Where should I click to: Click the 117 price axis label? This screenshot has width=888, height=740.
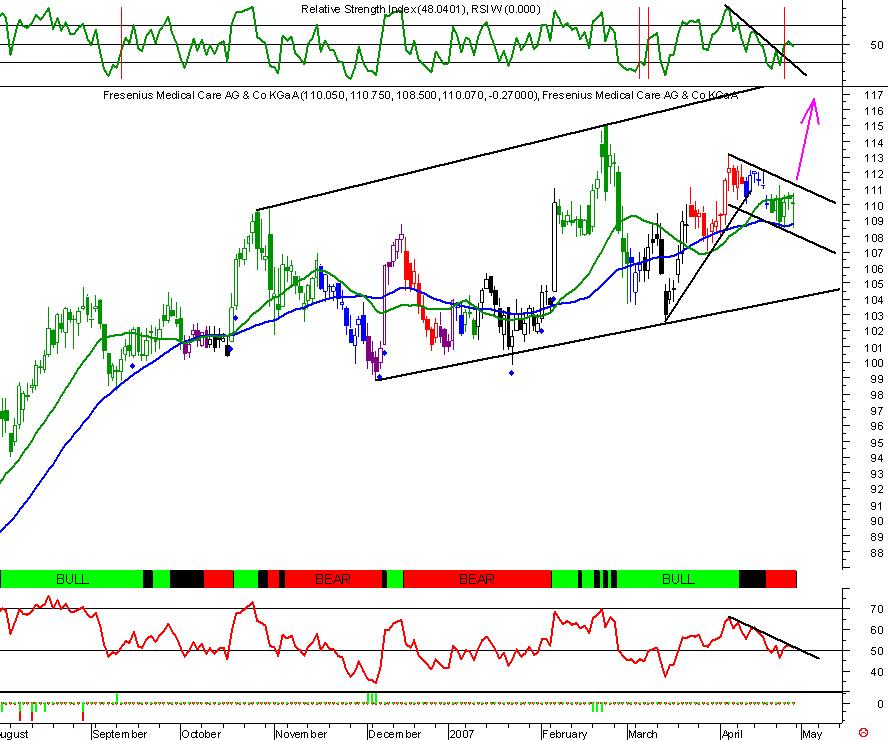(874, 95)
